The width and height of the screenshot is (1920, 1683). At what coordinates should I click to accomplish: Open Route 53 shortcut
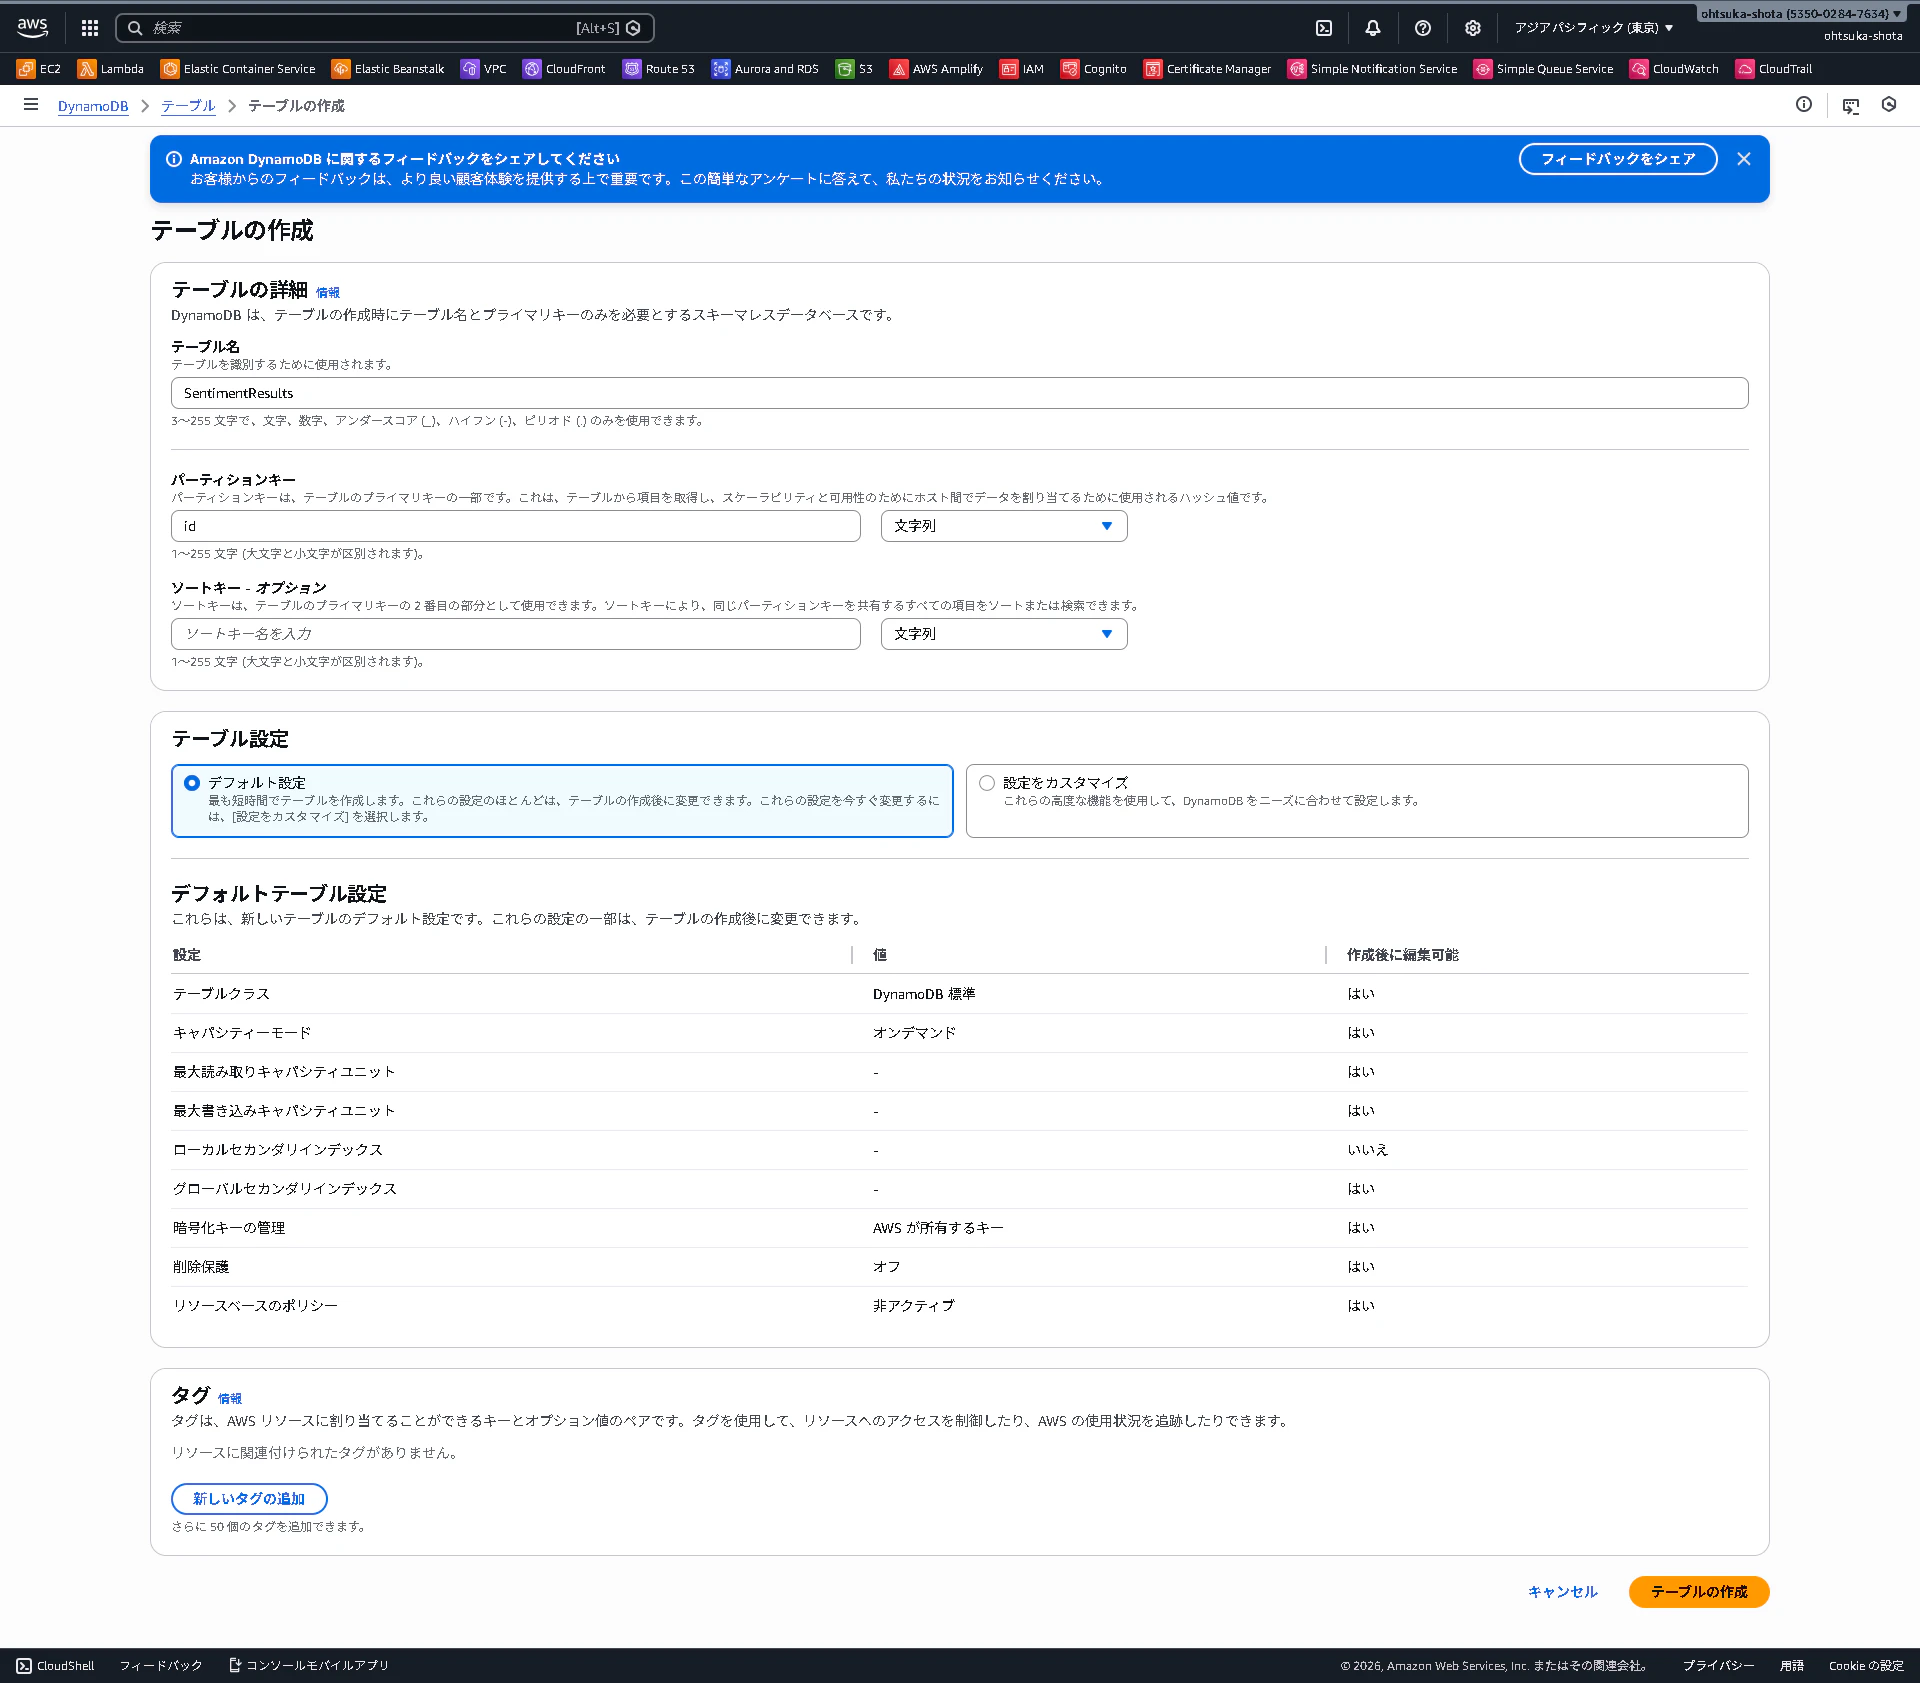[659, 69]
